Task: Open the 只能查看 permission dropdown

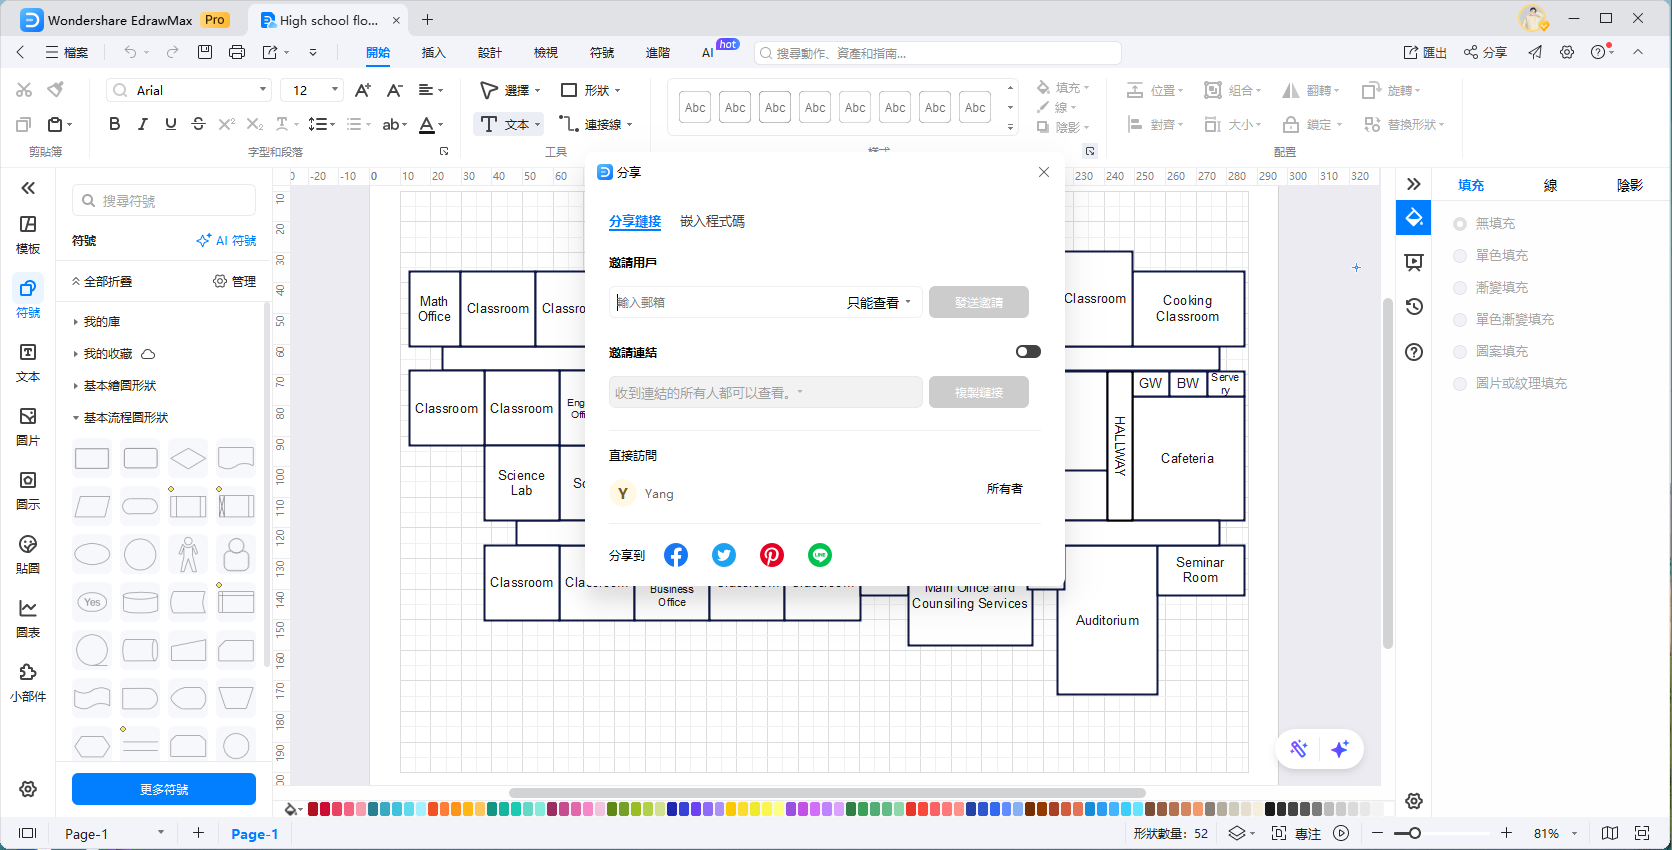Action: (x=879, y=303)
